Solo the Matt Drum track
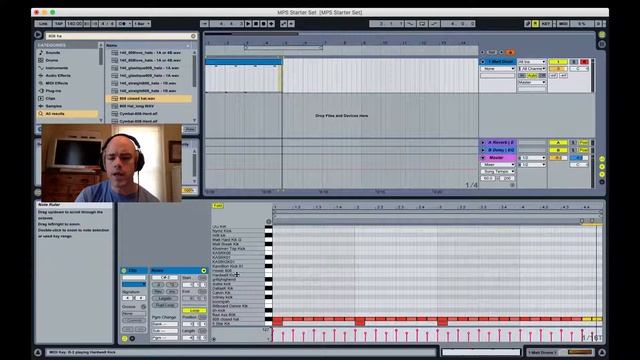Viewport: 640px width, 360px height. pyautogui.click(x=573, y=62)
